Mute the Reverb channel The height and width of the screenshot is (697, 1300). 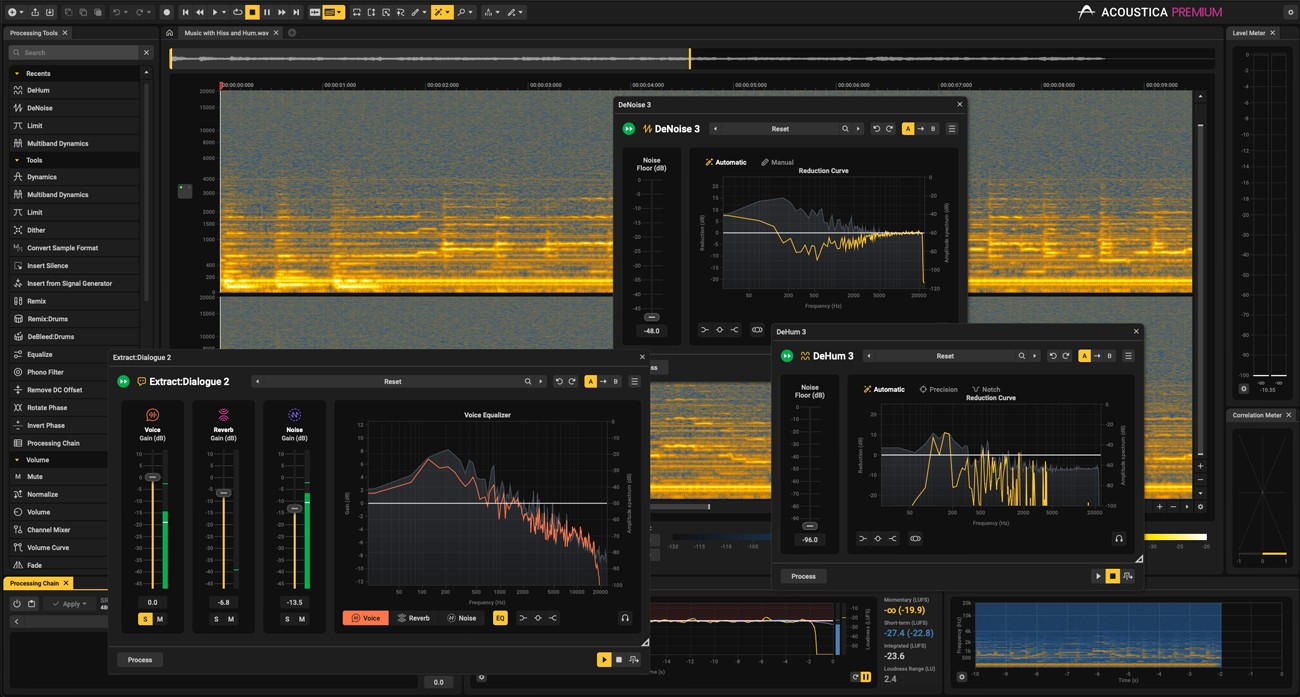pyautogui.click(x=231, y=619)
